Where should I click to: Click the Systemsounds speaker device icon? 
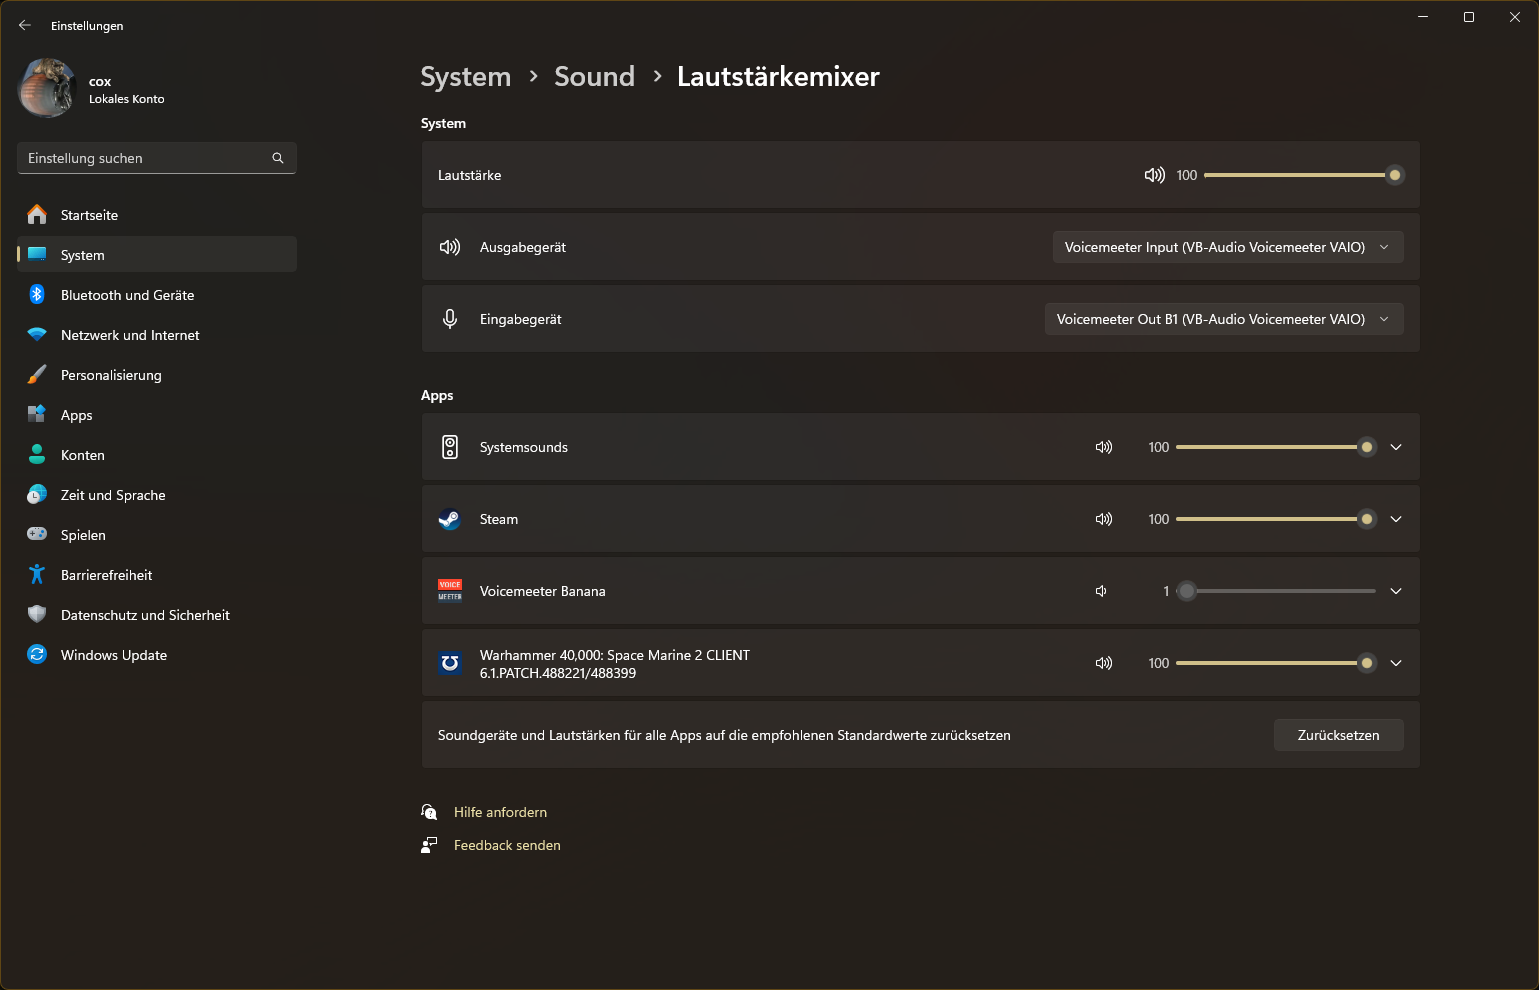click(x=450, y=447)
